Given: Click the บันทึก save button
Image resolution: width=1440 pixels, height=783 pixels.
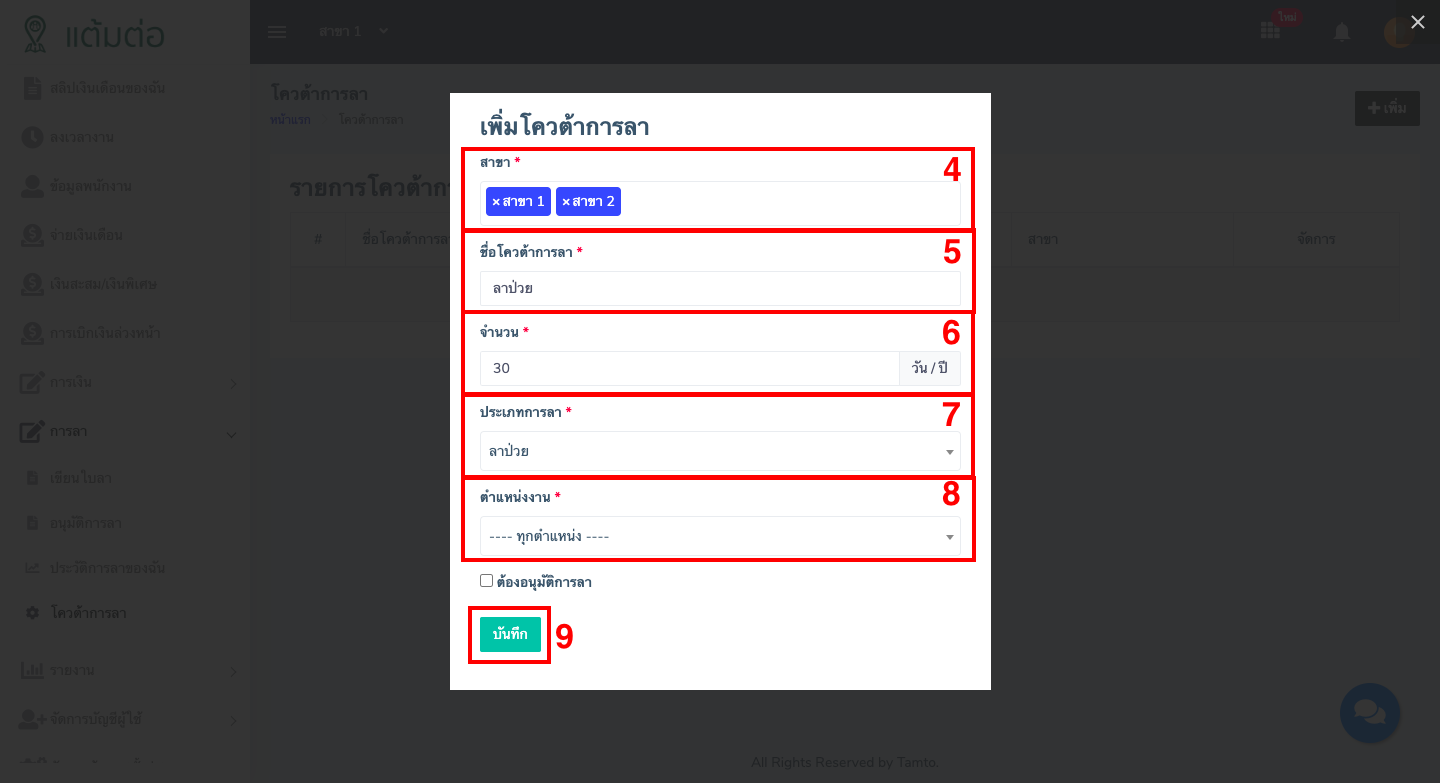Looking at the screenshot, I should click(510, 634).
